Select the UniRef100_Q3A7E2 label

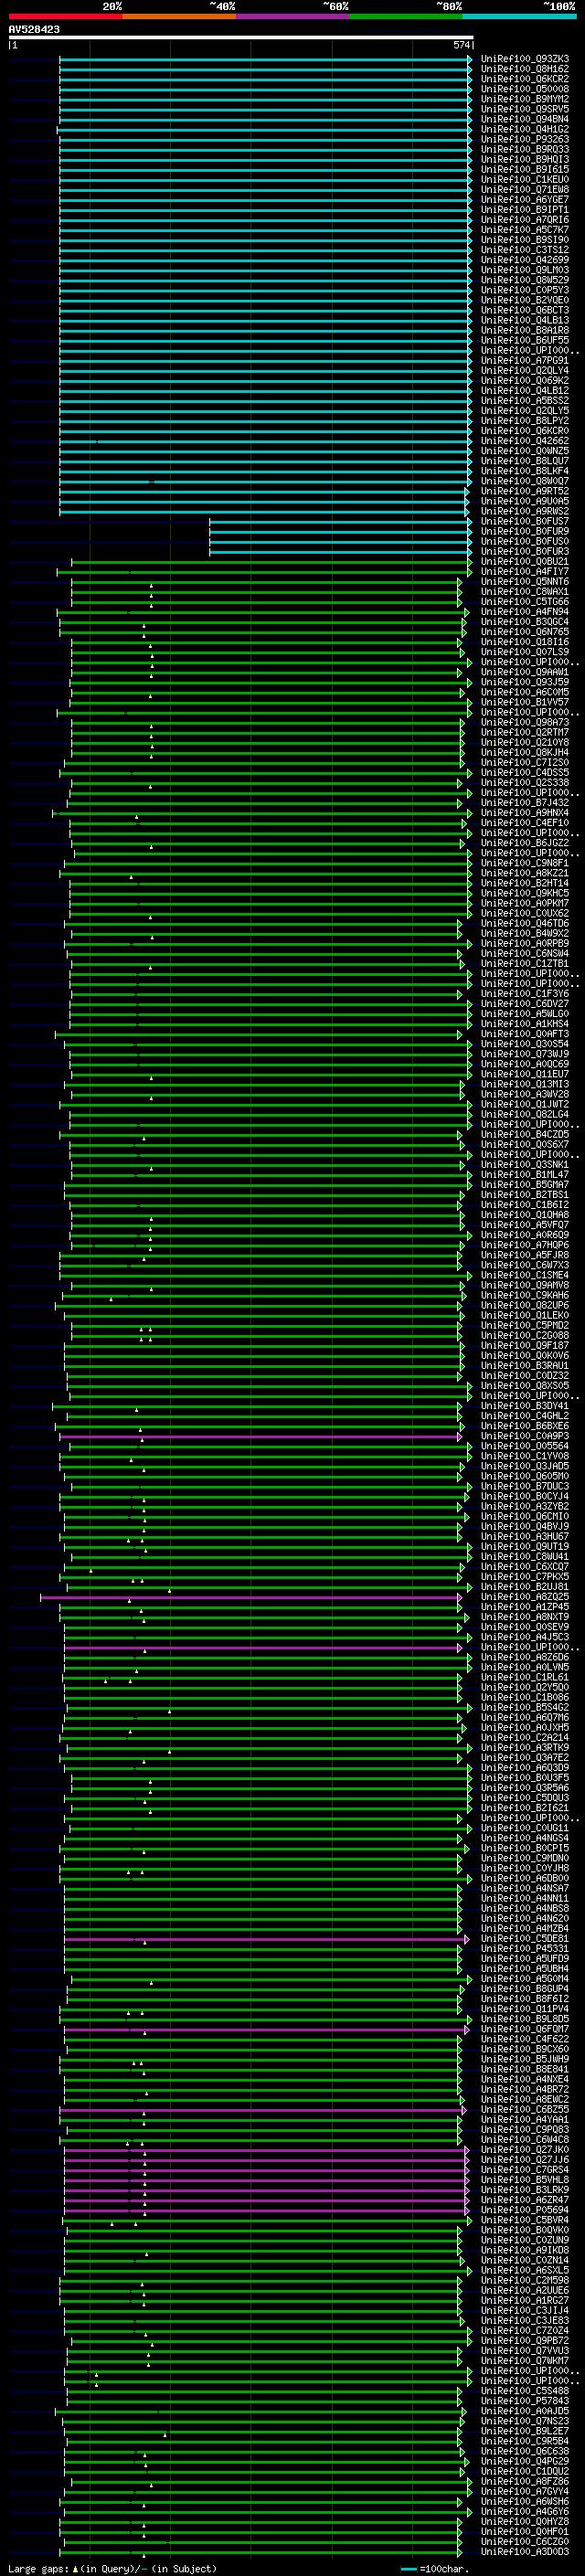(x=525, y=1758)
